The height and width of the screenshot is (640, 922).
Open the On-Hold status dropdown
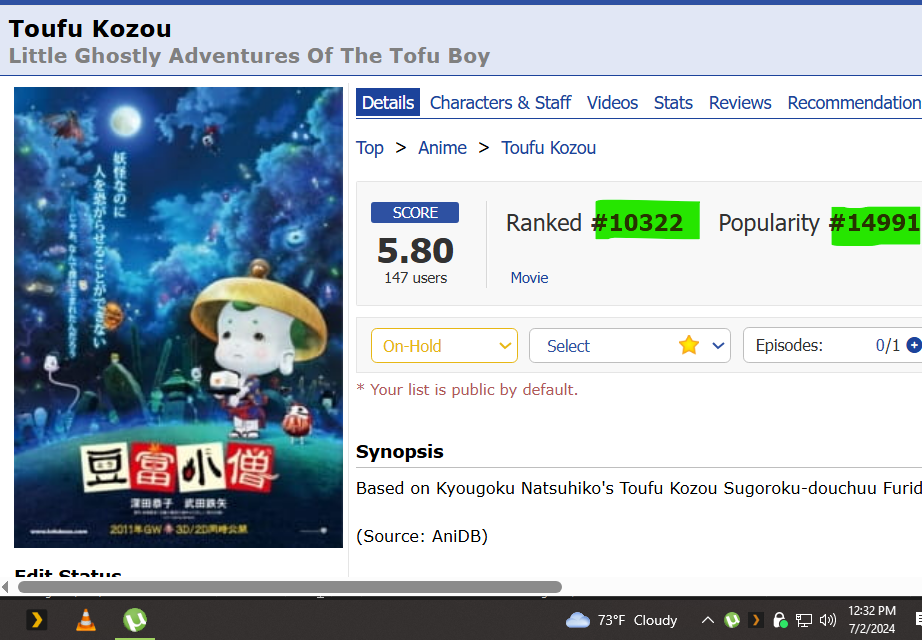point(445,346)
